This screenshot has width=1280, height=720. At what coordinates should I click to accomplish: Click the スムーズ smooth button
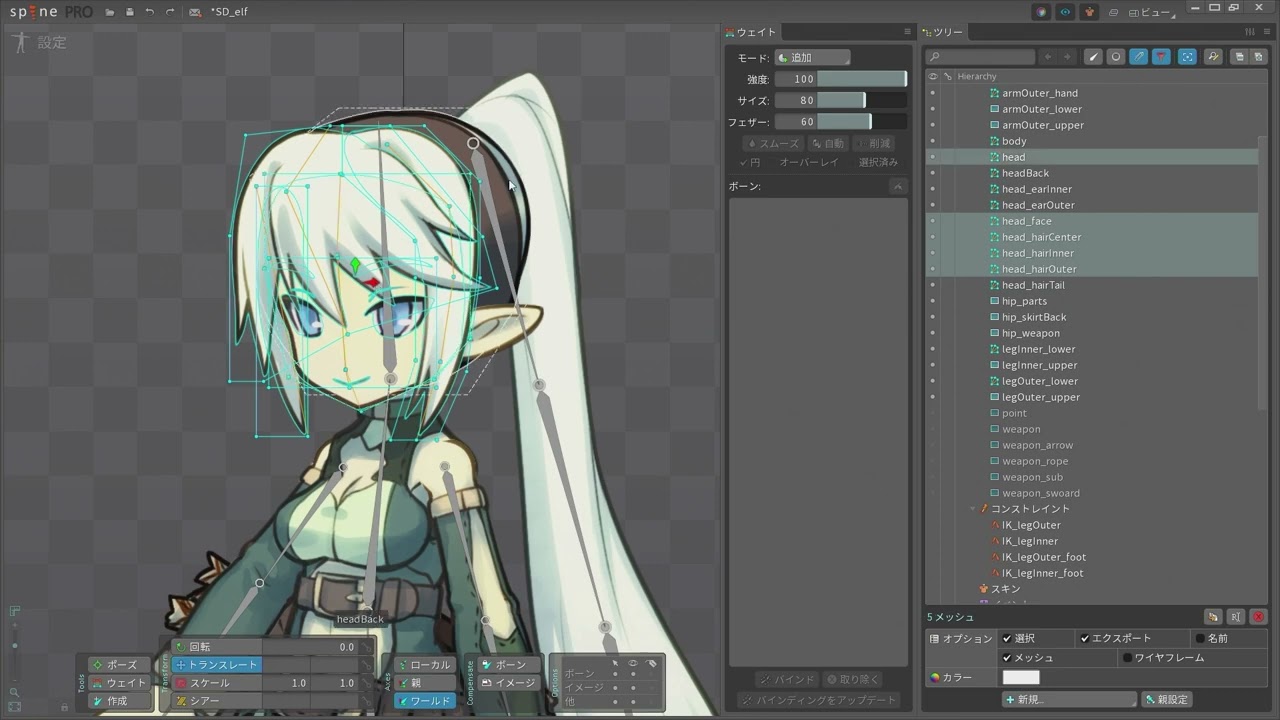click(773, 143)
